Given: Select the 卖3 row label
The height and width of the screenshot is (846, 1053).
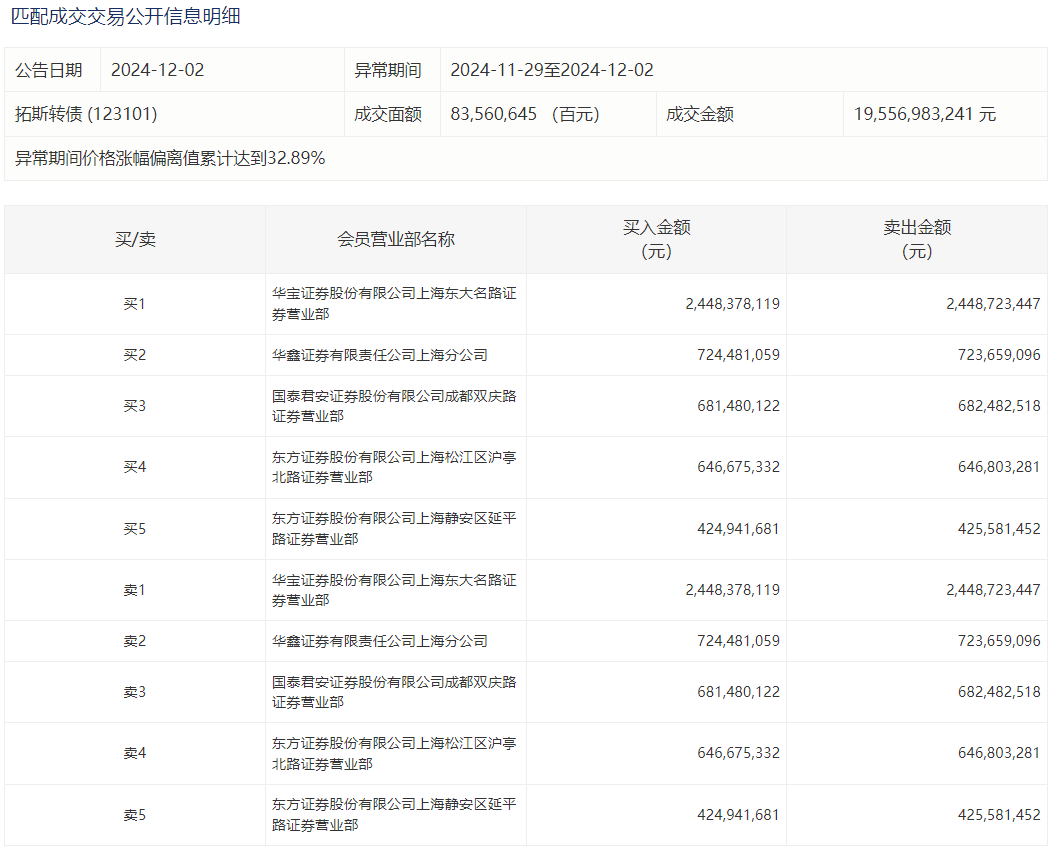Looking at the screenshot, I should tap(134, 692).
